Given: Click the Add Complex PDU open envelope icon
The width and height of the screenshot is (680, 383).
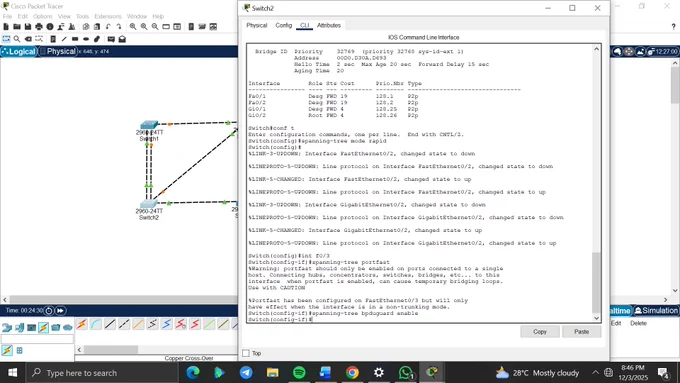Looking at the screenshot, I should coord(122,39).
